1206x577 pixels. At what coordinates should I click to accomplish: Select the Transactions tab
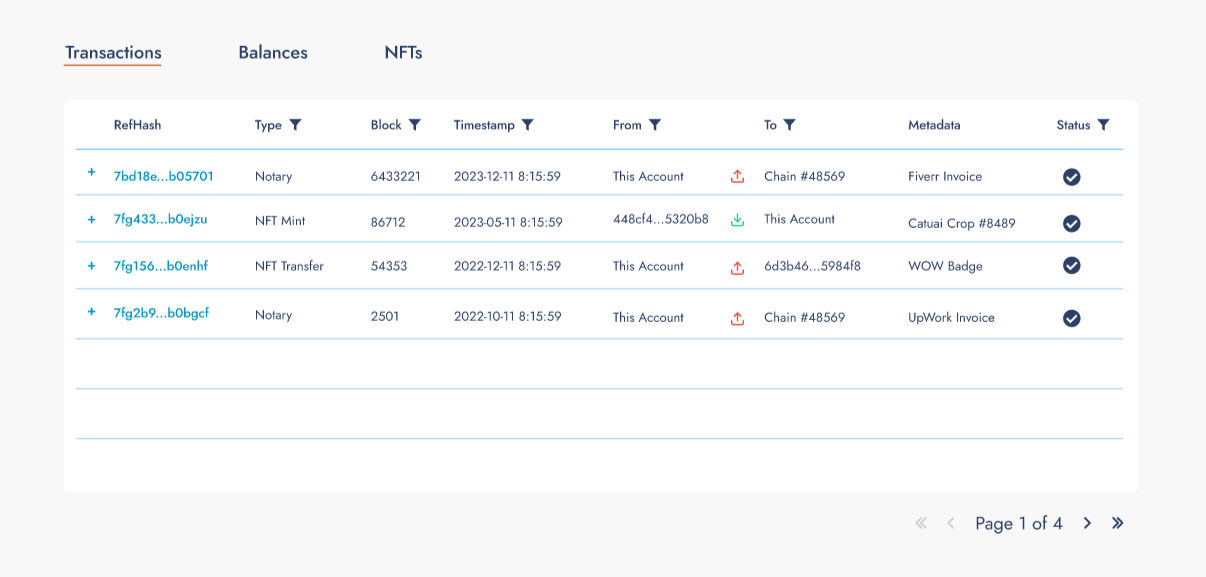(113, 53)
